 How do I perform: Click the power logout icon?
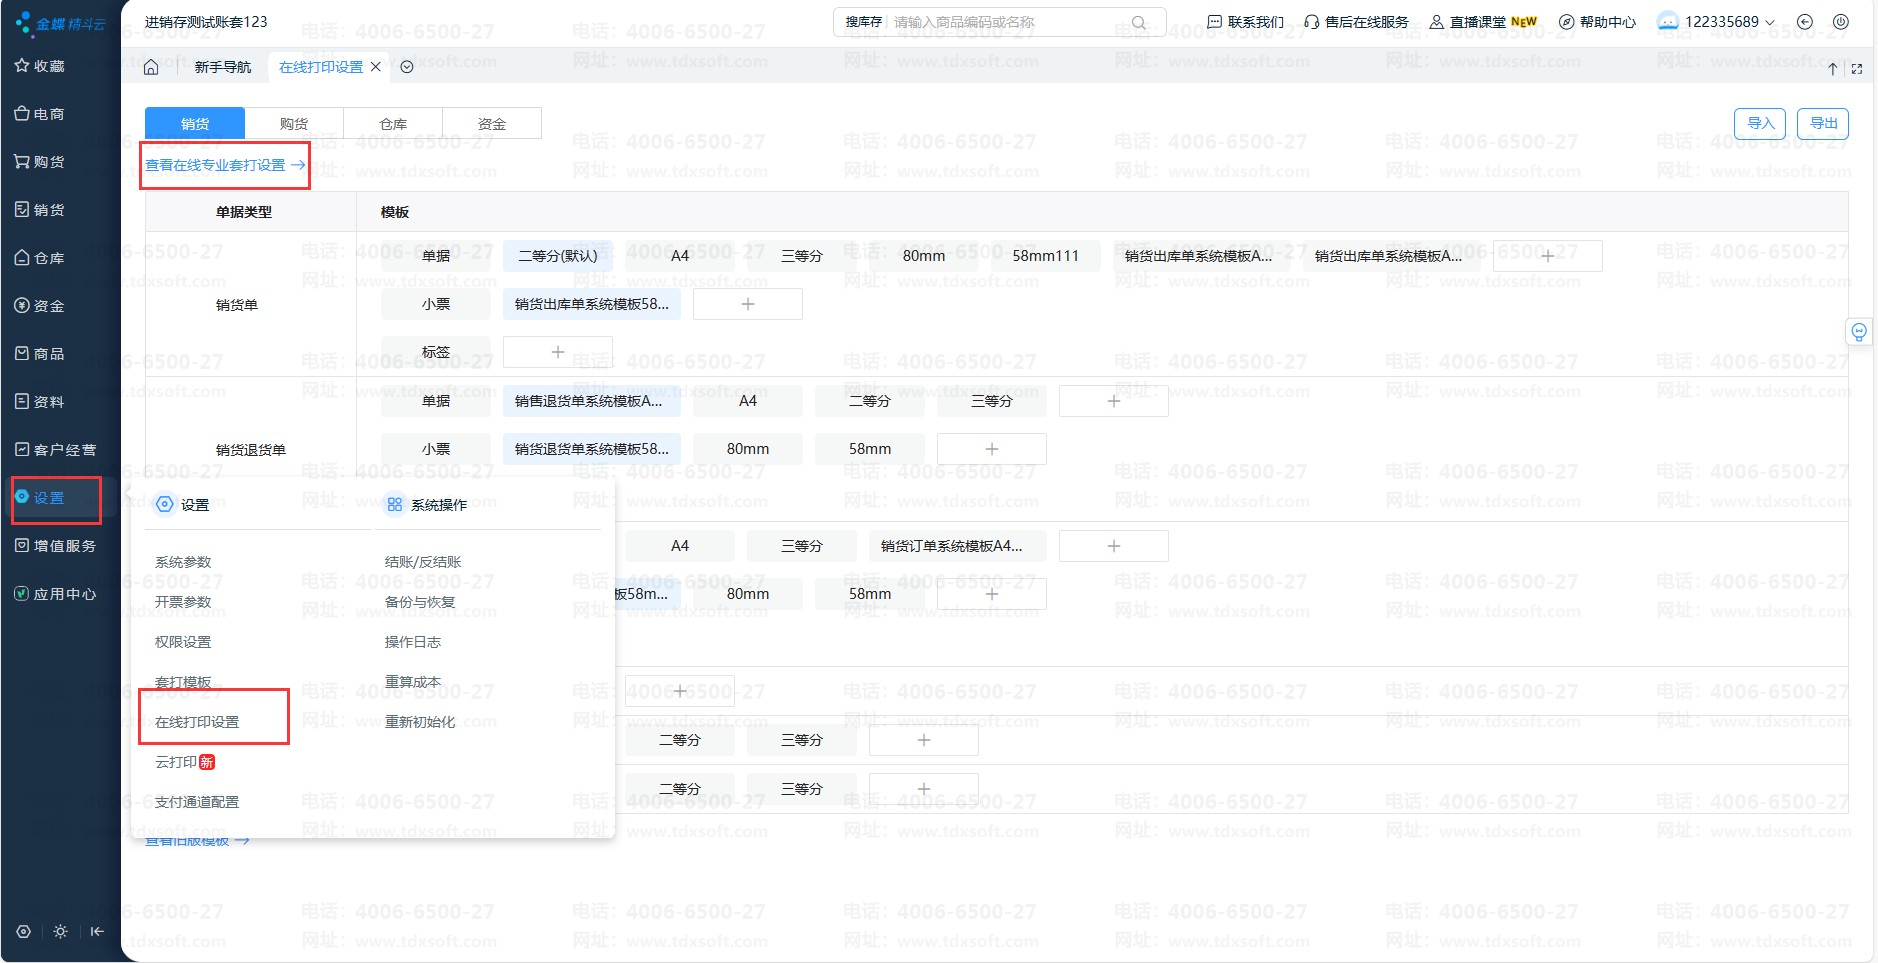(x=1840, y=22)
